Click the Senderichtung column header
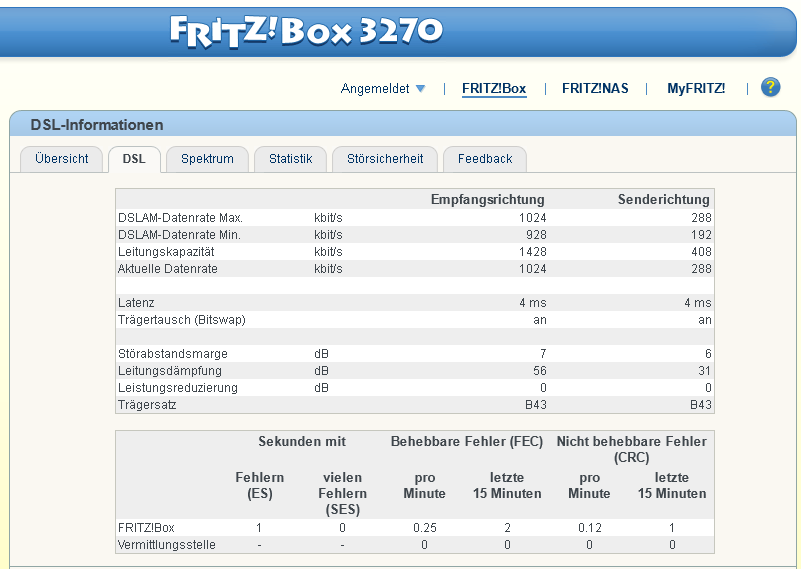Screen dimensions: 801x569 pyautogui.click(x=664, y=199)
